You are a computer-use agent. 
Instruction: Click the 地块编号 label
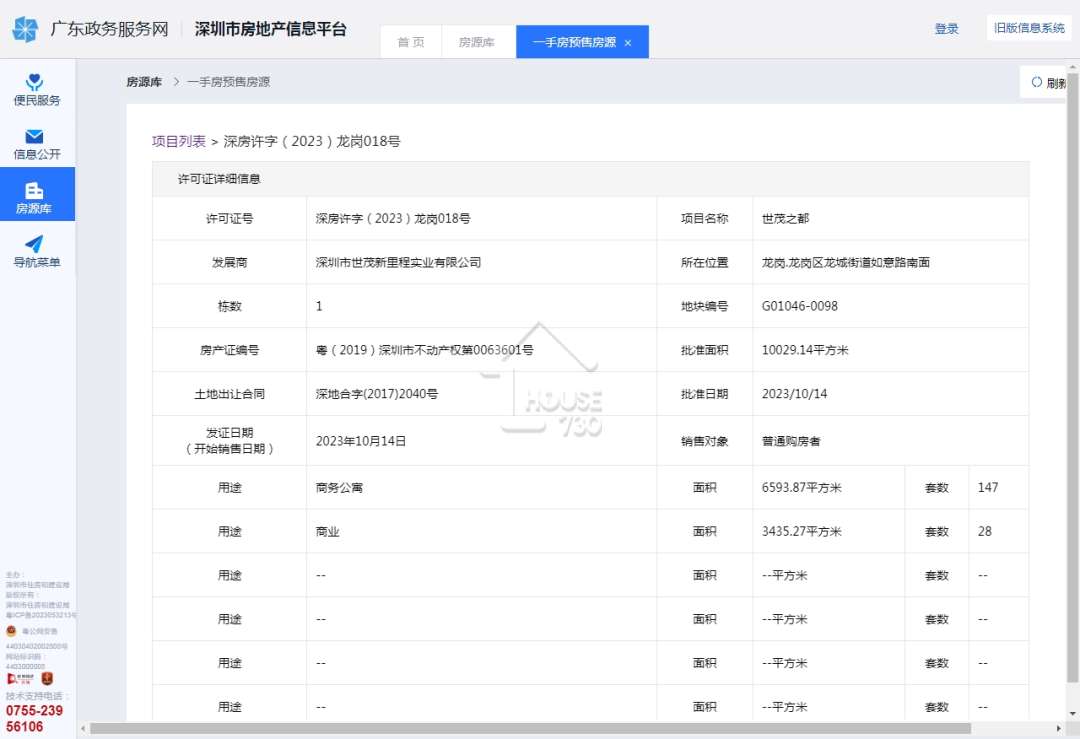click(704, 306)
